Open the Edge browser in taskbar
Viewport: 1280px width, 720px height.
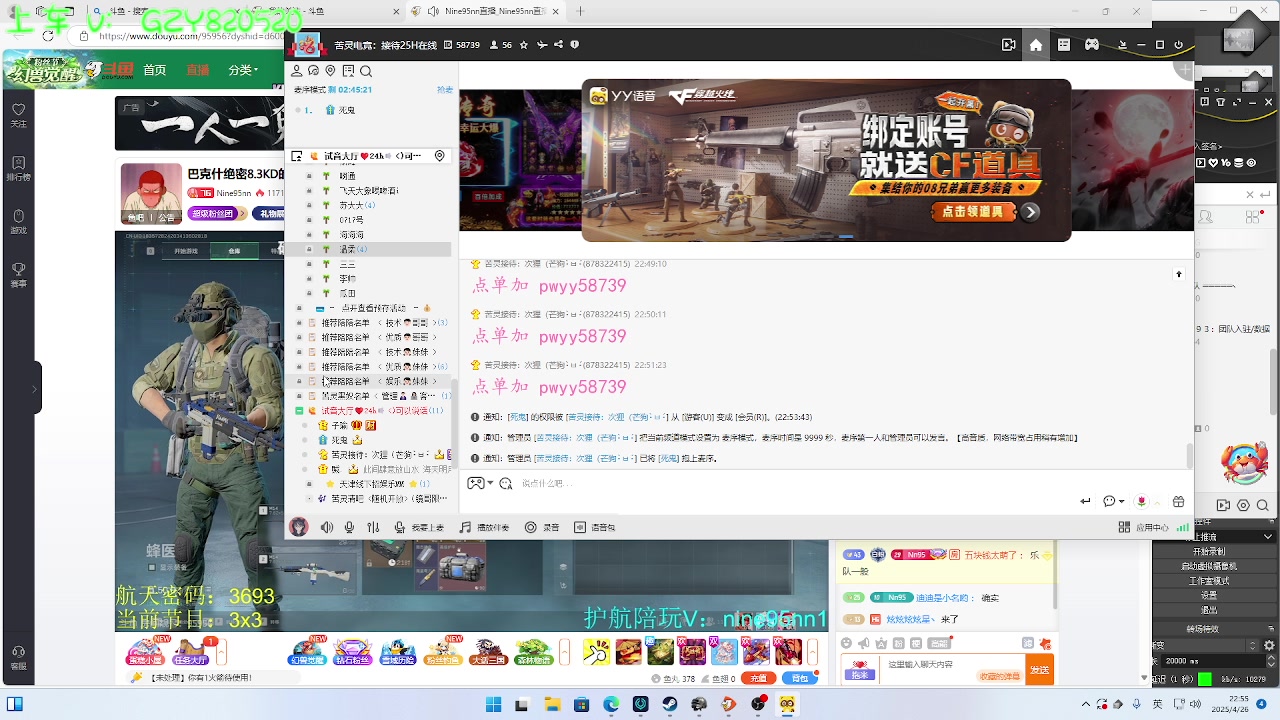[611, 705]
